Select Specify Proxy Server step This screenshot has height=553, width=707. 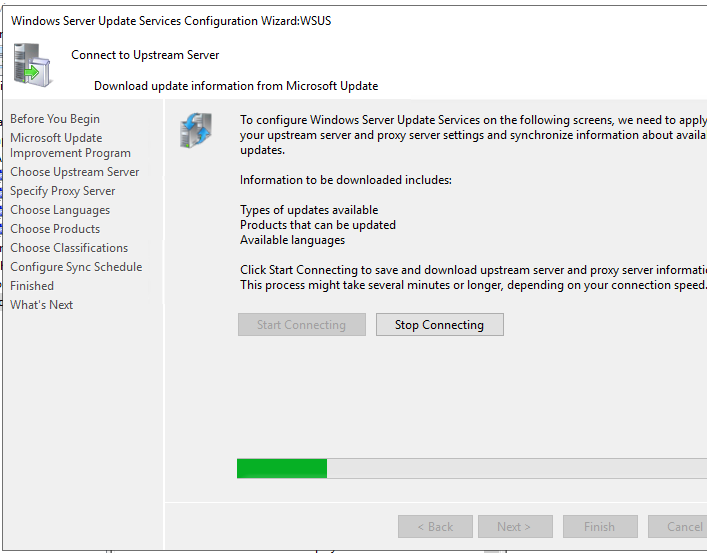click(63, 191)
